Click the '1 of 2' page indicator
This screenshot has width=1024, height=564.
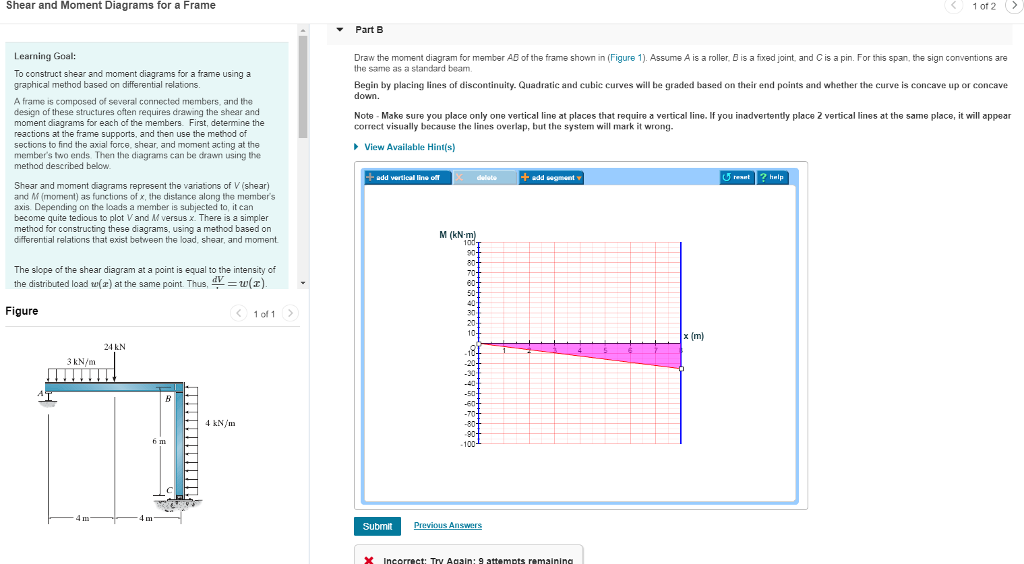coord(984,6)
